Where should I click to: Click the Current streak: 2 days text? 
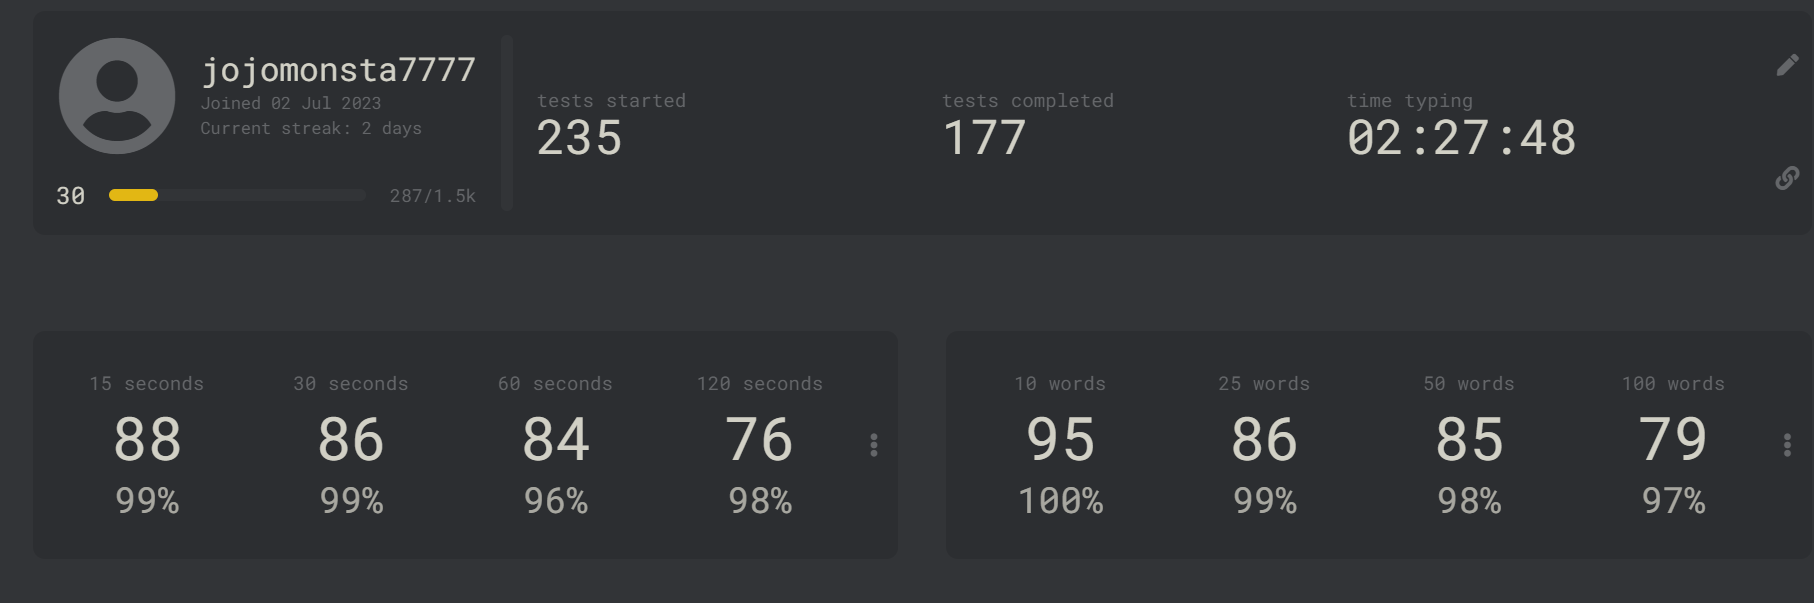coord(311,128)
